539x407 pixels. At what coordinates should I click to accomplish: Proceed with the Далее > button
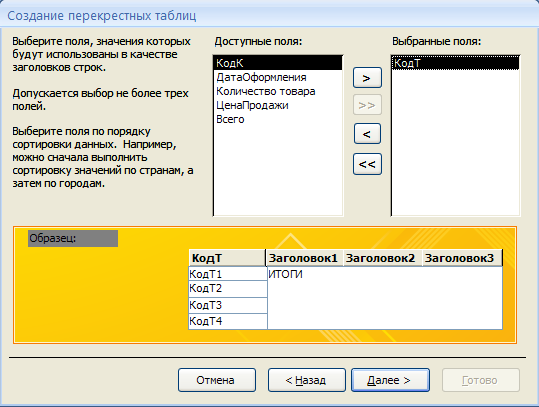click(390, 380)
